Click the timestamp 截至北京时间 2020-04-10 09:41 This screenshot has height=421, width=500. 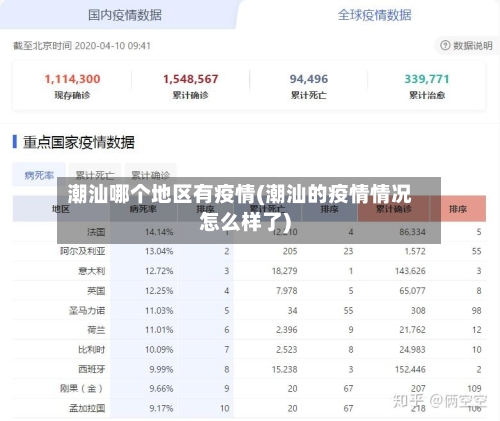[82, 46]
